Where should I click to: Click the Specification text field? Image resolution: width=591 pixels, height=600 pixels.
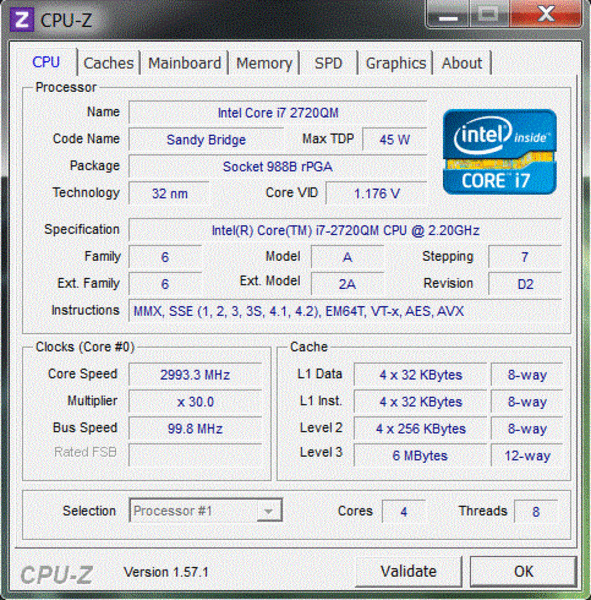tap(345, 230)
